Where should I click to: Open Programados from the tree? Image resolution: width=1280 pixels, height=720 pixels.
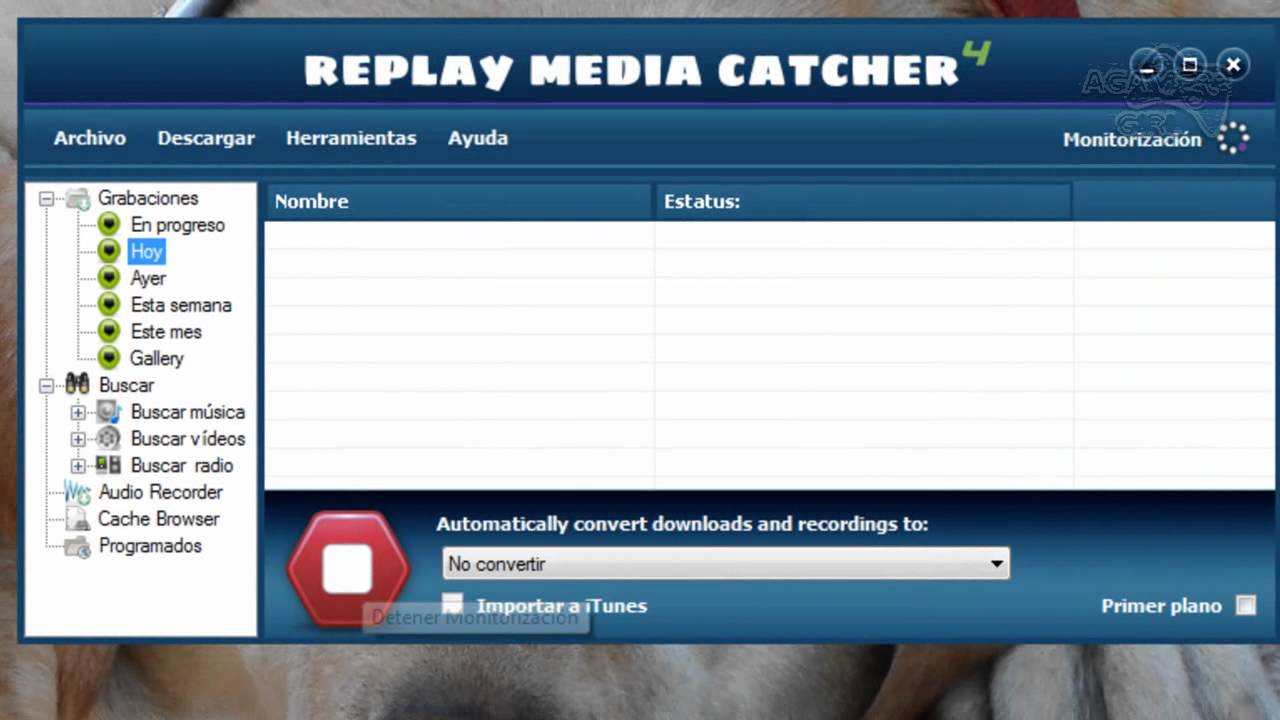150,546
